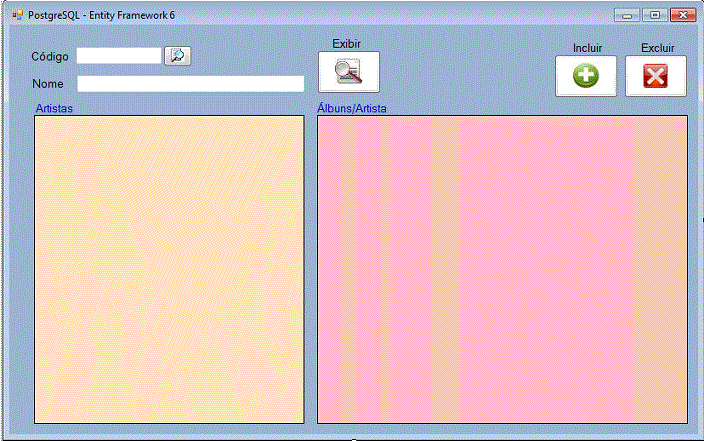Click the Nome label
Viewport: 704px width, 441px height.
[48, 84]
